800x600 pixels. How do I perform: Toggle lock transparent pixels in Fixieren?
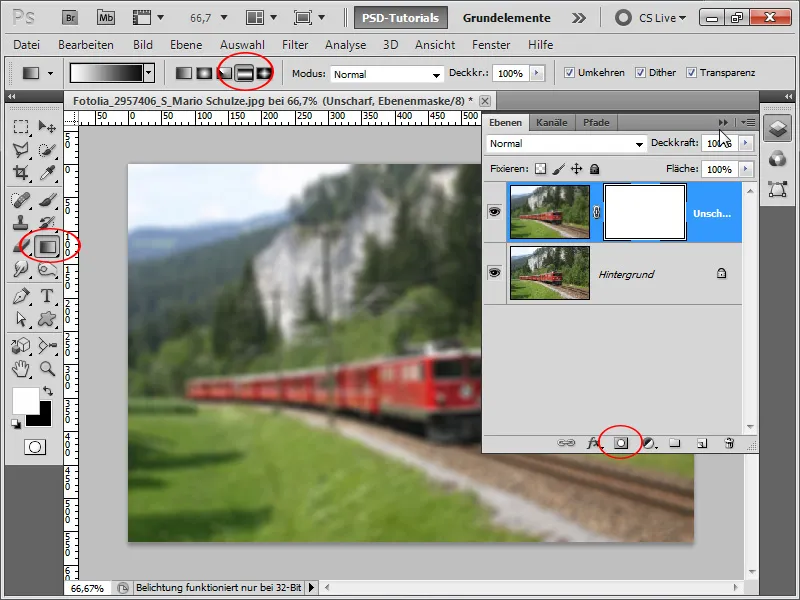pos(540,169)
